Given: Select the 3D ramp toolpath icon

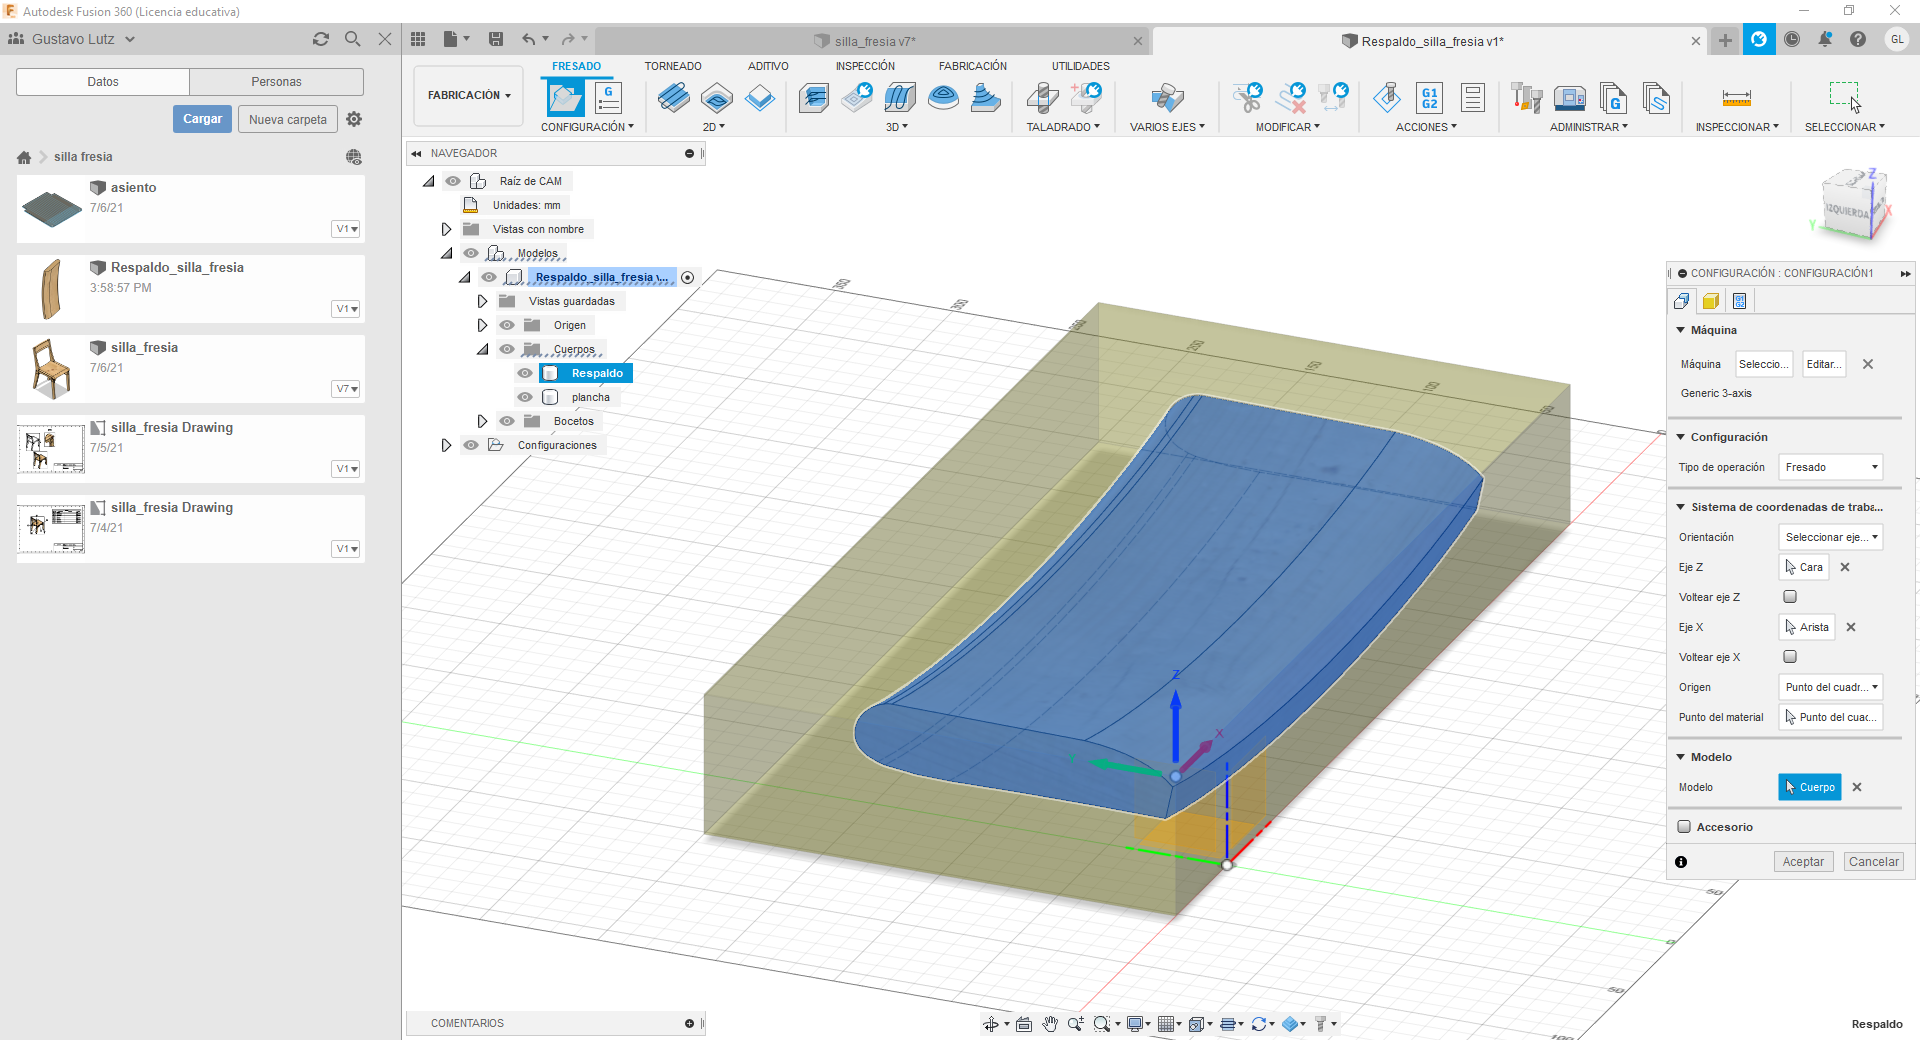Looking at the screenshot, I should pyautogui.click(x=986, y=98).
